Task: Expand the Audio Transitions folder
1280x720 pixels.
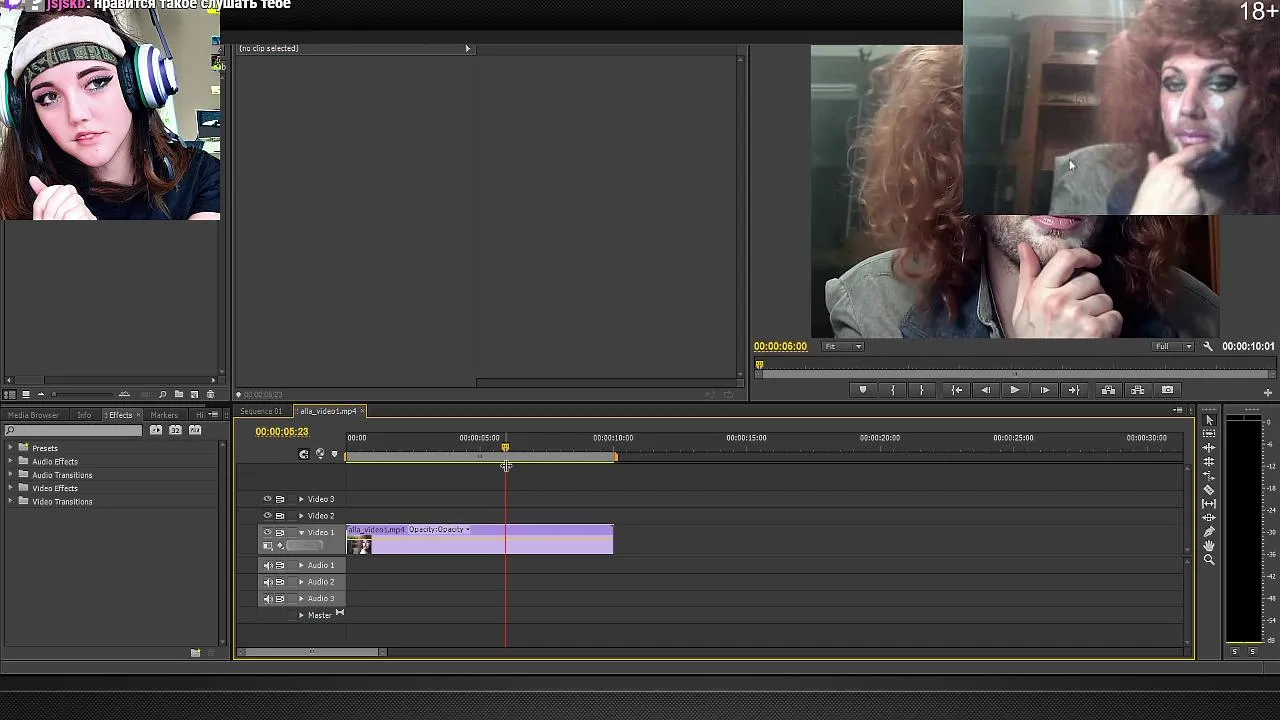Action: (x=10, y=475)
